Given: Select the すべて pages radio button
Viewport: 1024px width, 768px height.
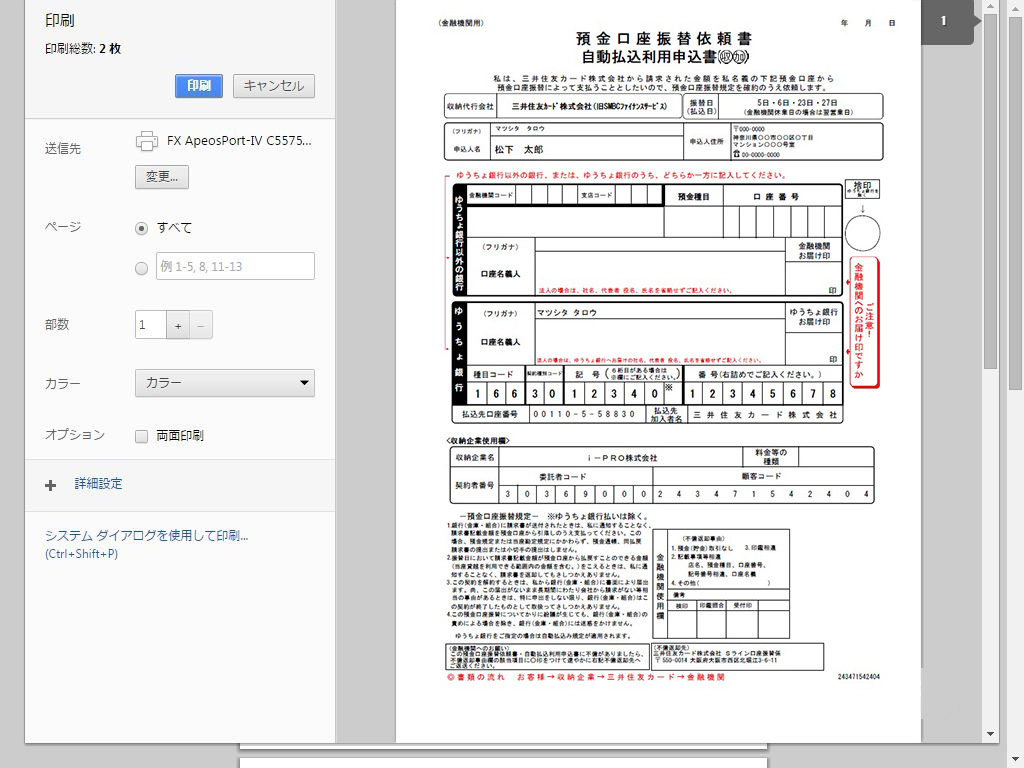Looking at the screenshot, I should [141, 228].
